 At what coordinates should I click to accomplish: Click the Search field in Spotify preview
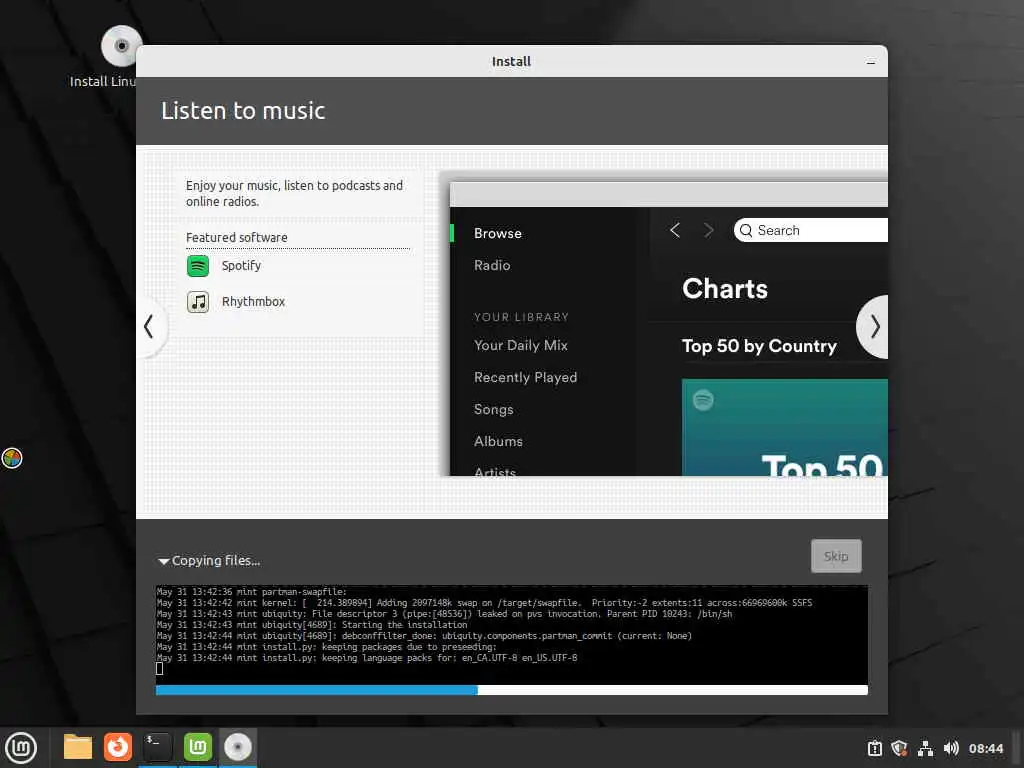click(x=810, y=231)
